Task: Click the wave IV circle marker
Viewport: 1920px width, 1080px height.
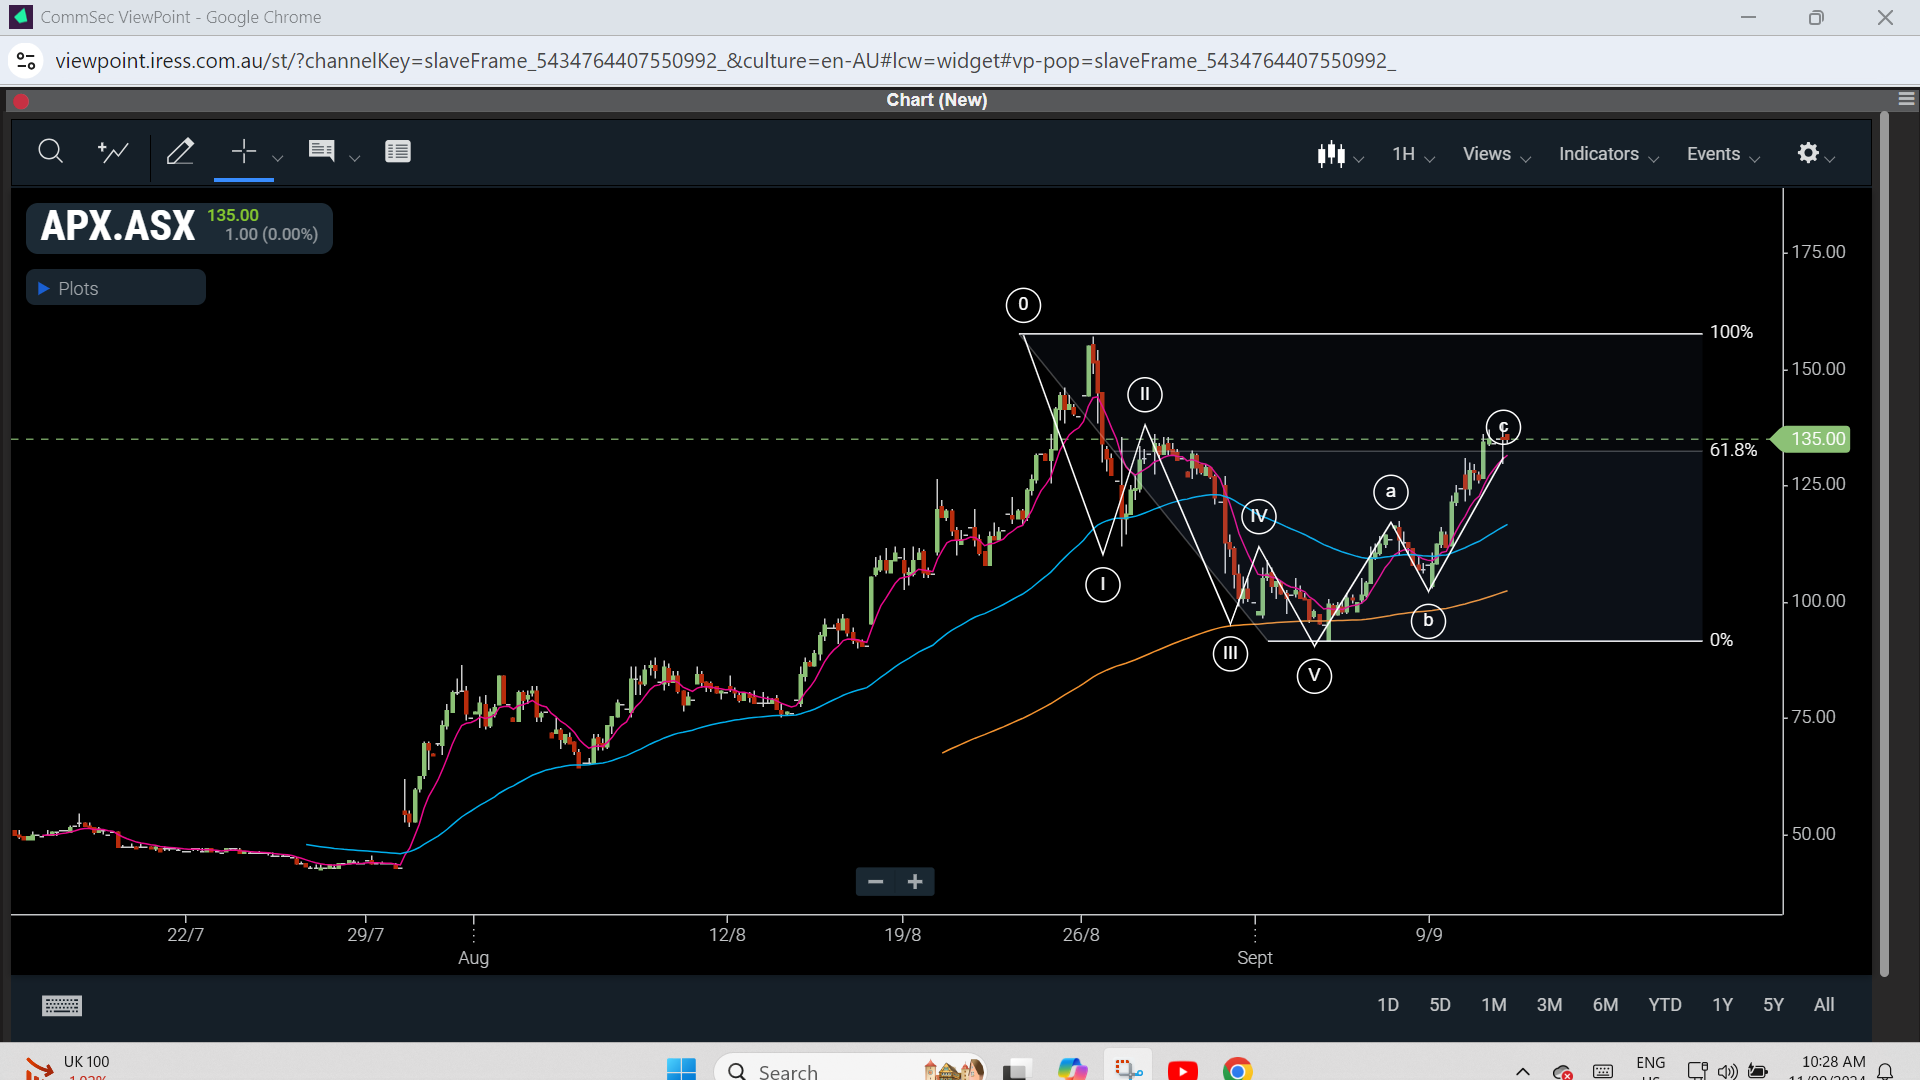Action: (1258, 516)
